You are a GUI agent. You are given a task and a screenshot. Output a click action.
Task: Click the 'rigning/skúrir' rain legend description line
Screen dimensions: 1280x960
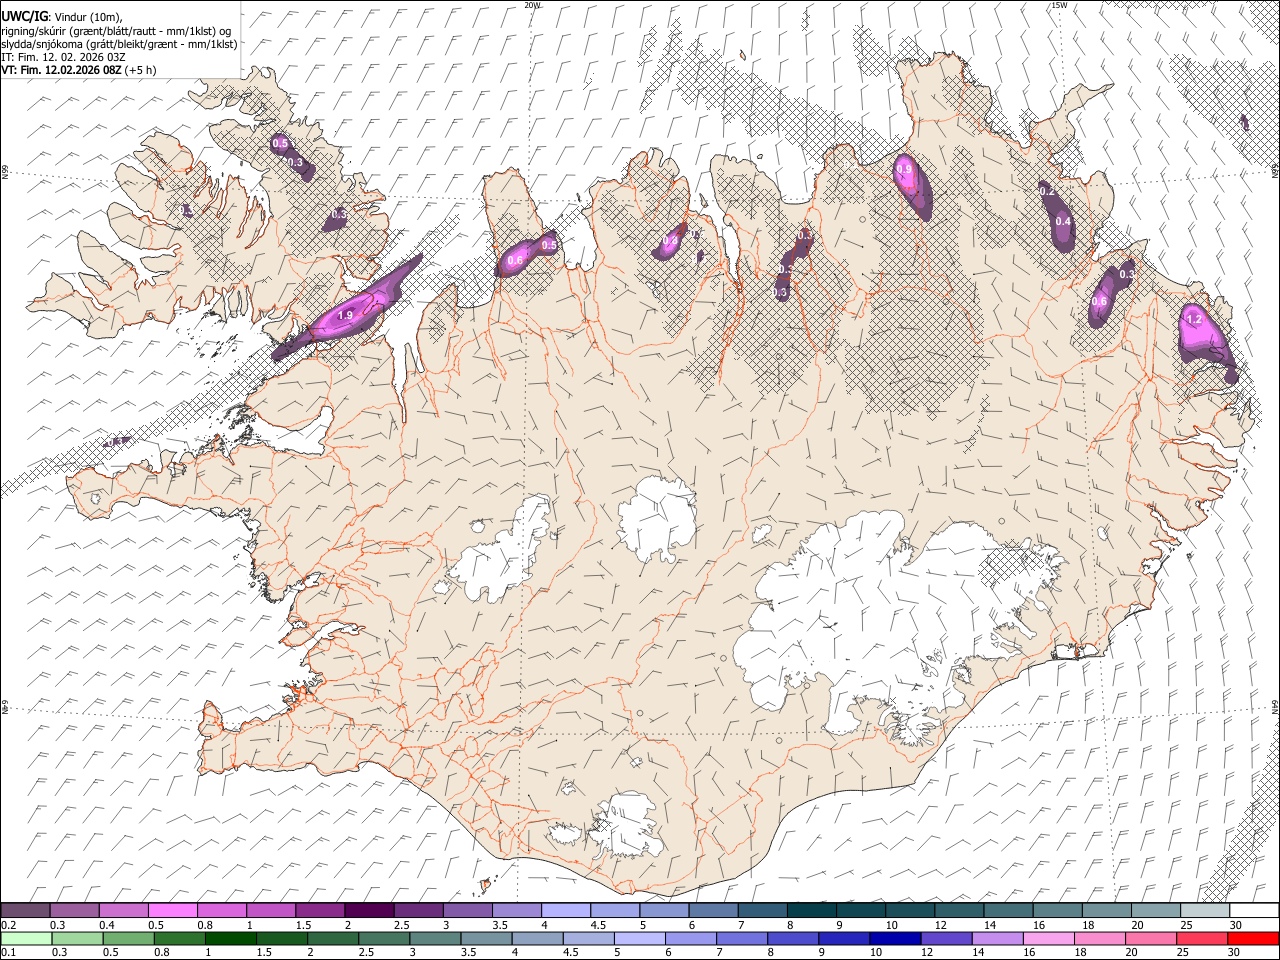click(x=116, y=30)
